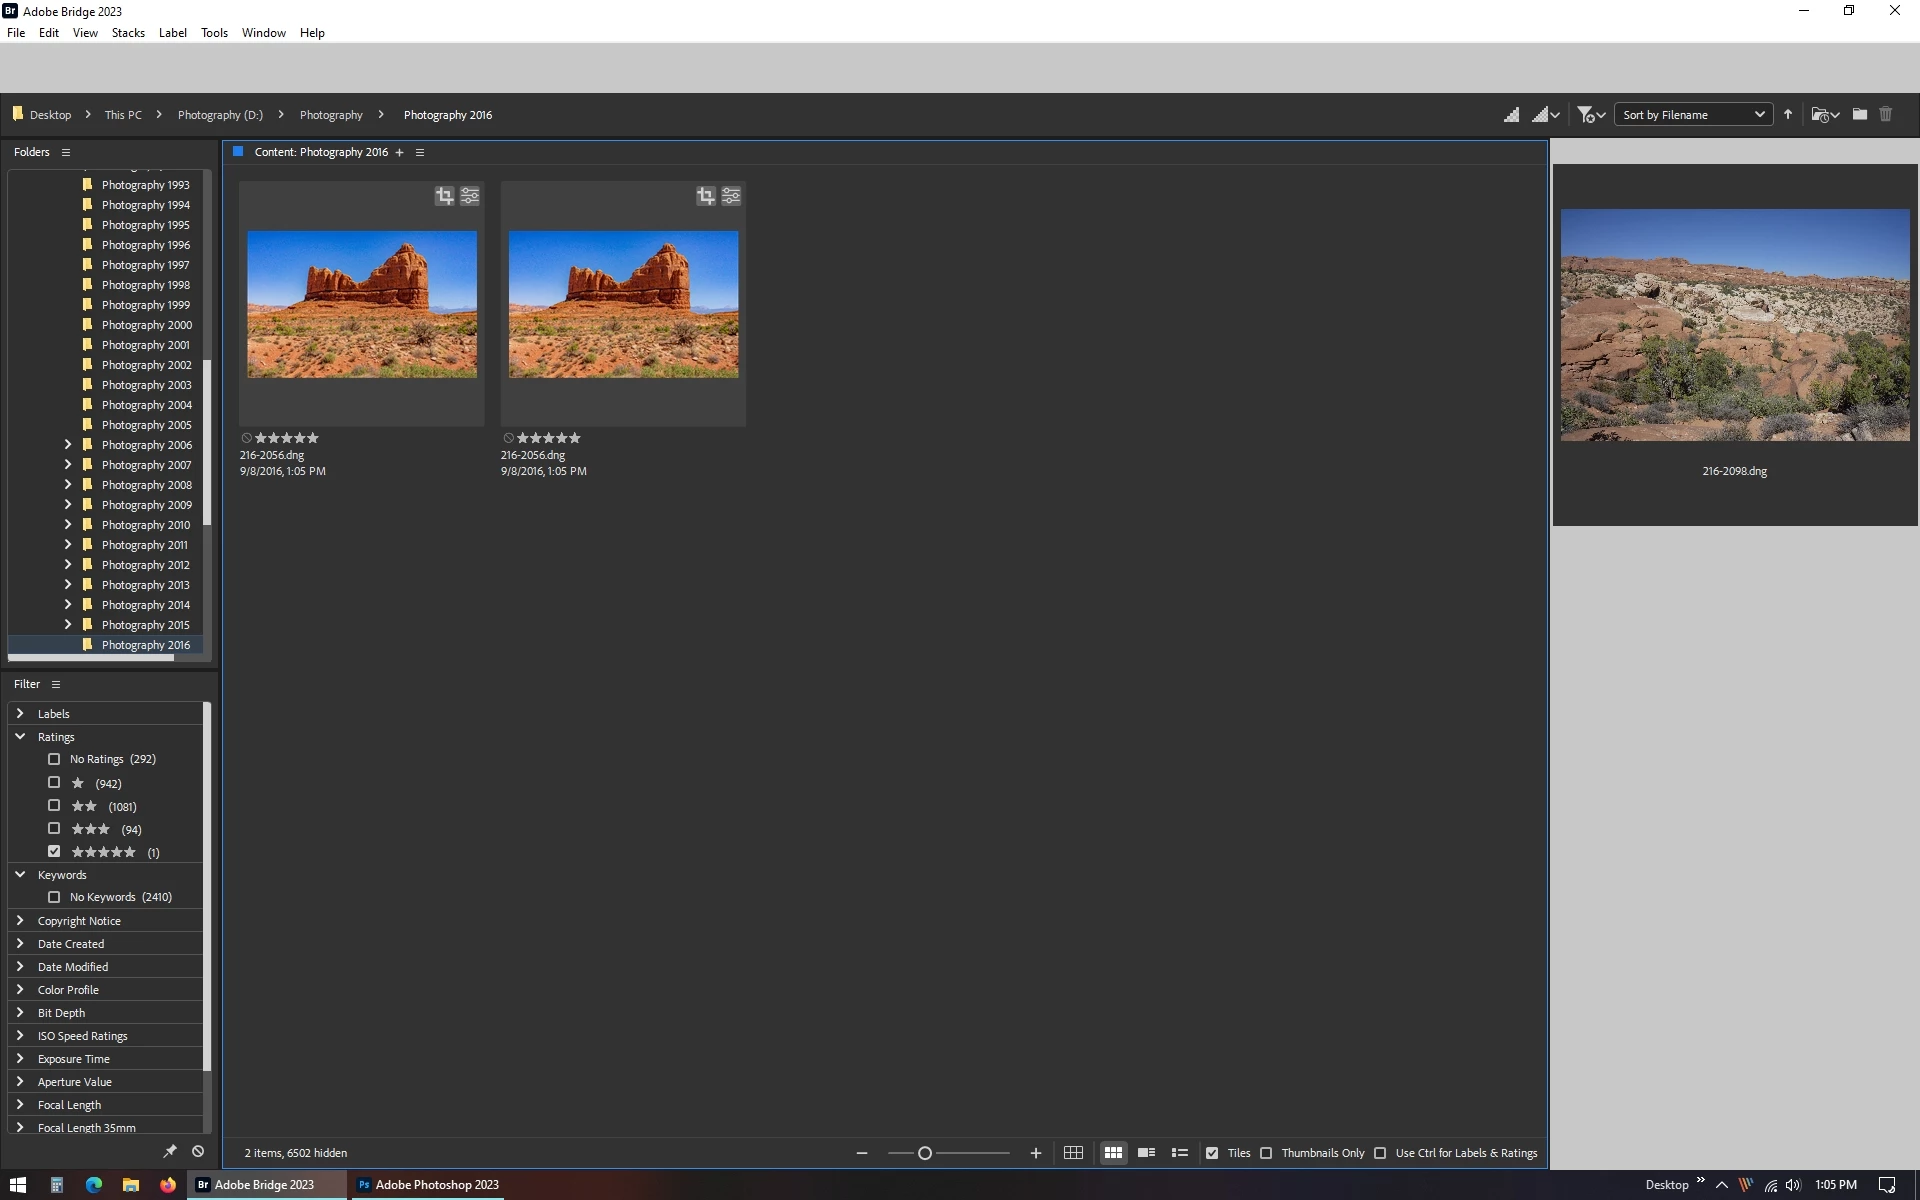
Task: Uncheck the five-star rating filter
Action: click(x=54, y=852)
